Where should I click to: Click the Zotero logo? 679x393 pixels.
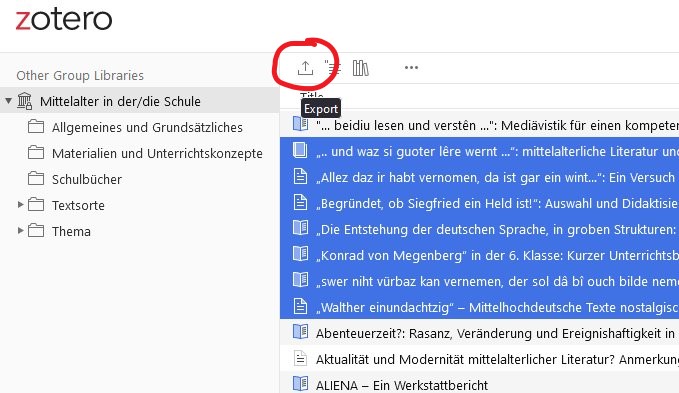(64, 20)
